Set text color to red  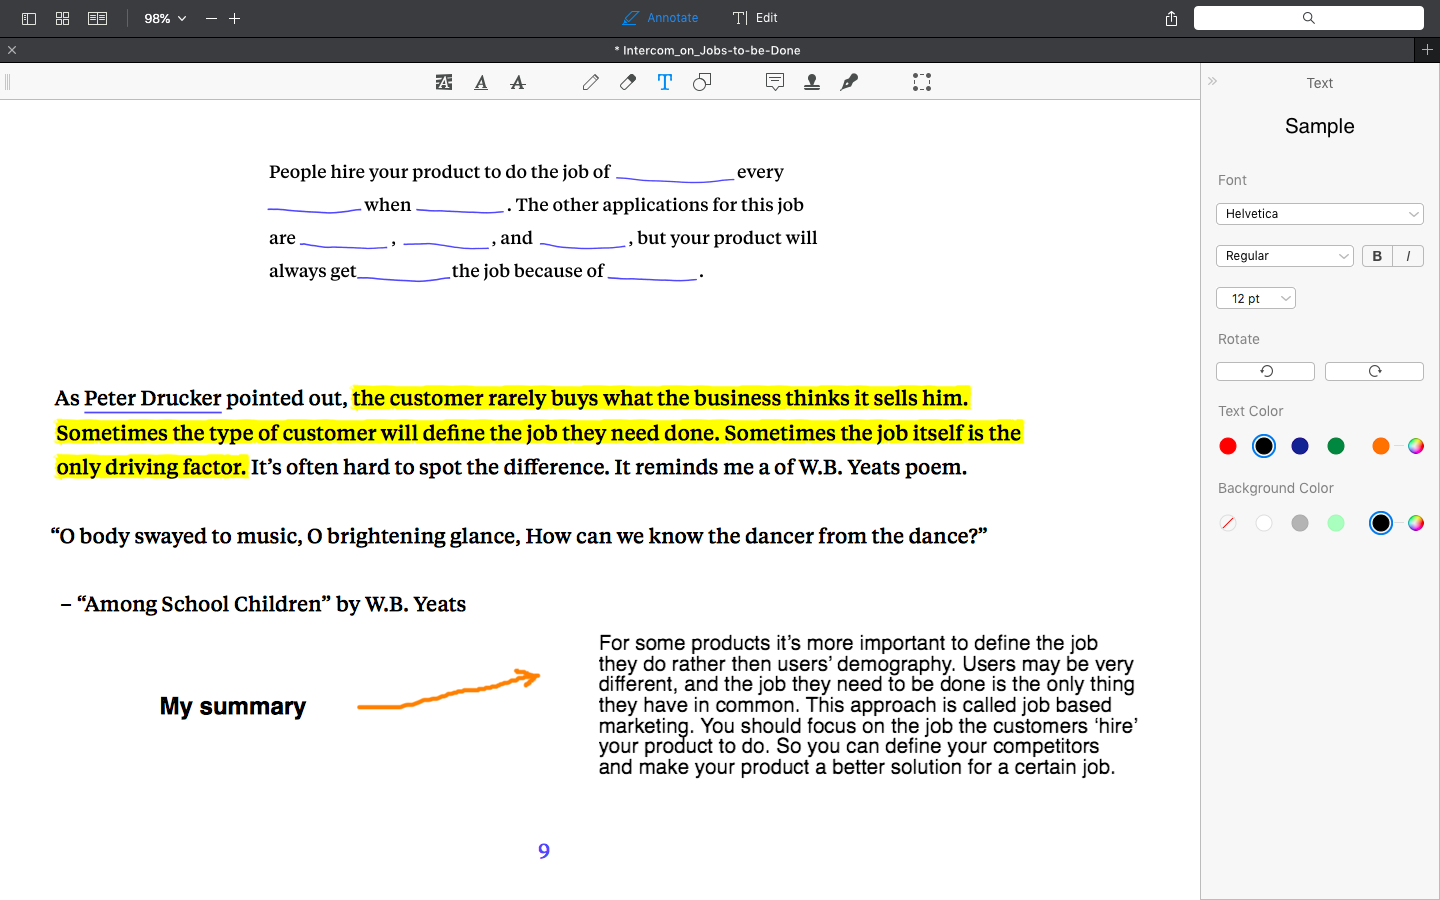tap(1228, 446)
